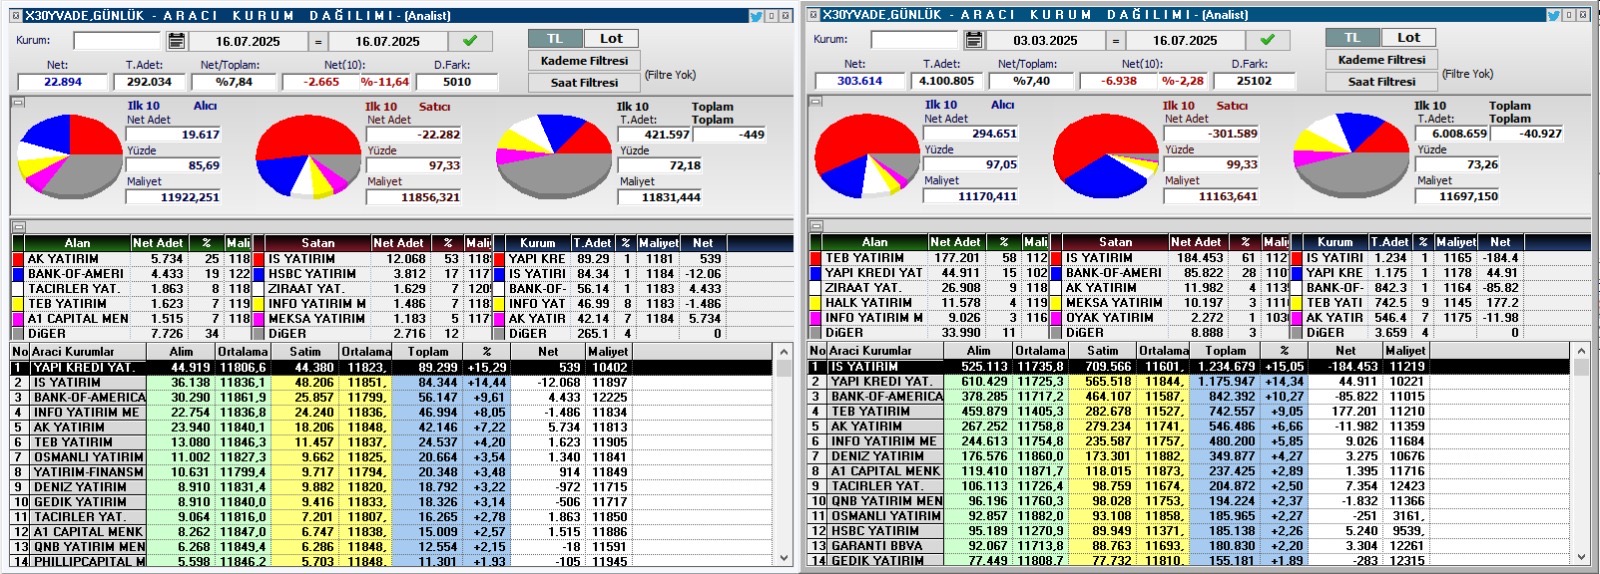Collapse the pie chart panel in left window
The width and height of the screenshot is (1600, 574).
coord(18,102)
